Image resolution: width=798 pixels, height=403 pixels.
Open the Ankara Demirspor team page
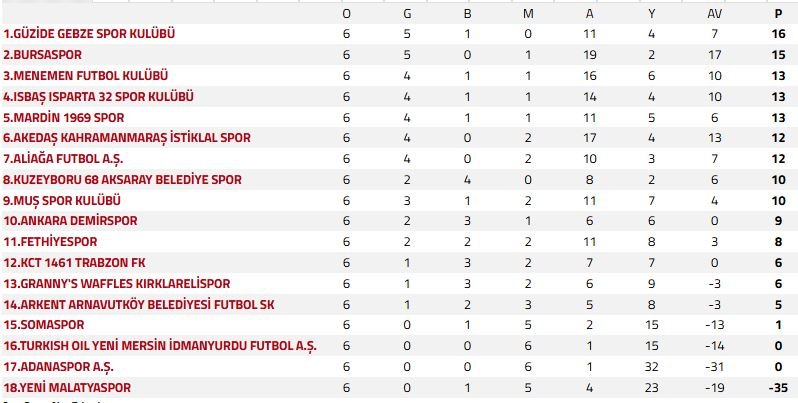click(70, 221)
